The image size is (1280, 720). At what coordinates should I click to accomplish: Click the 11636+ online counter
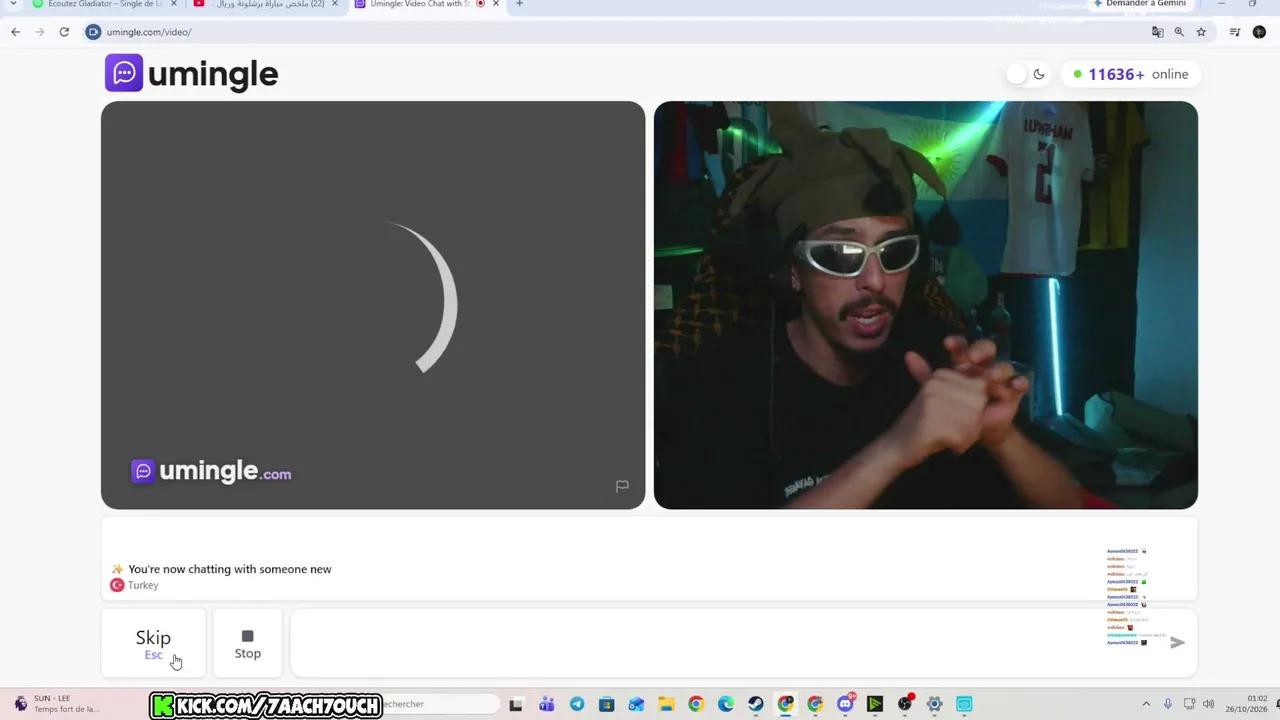(1130, 74)
